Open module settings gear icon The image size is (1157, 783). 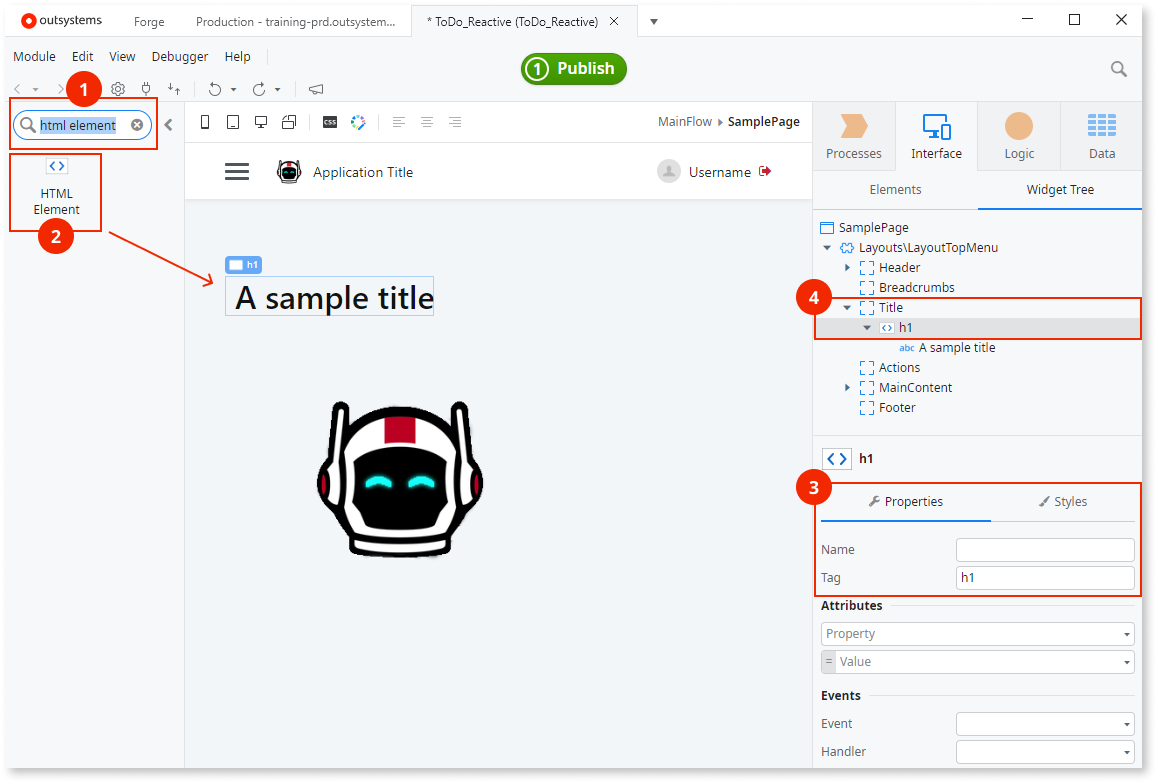coord(118,89)
